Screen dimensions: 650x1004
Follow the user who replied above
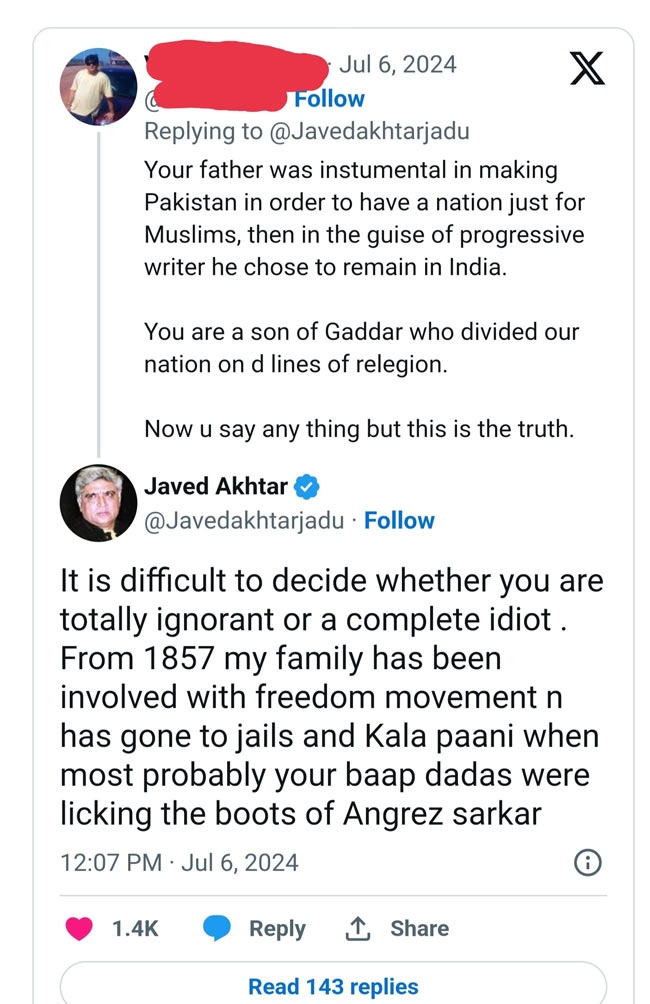coord(329,99)
